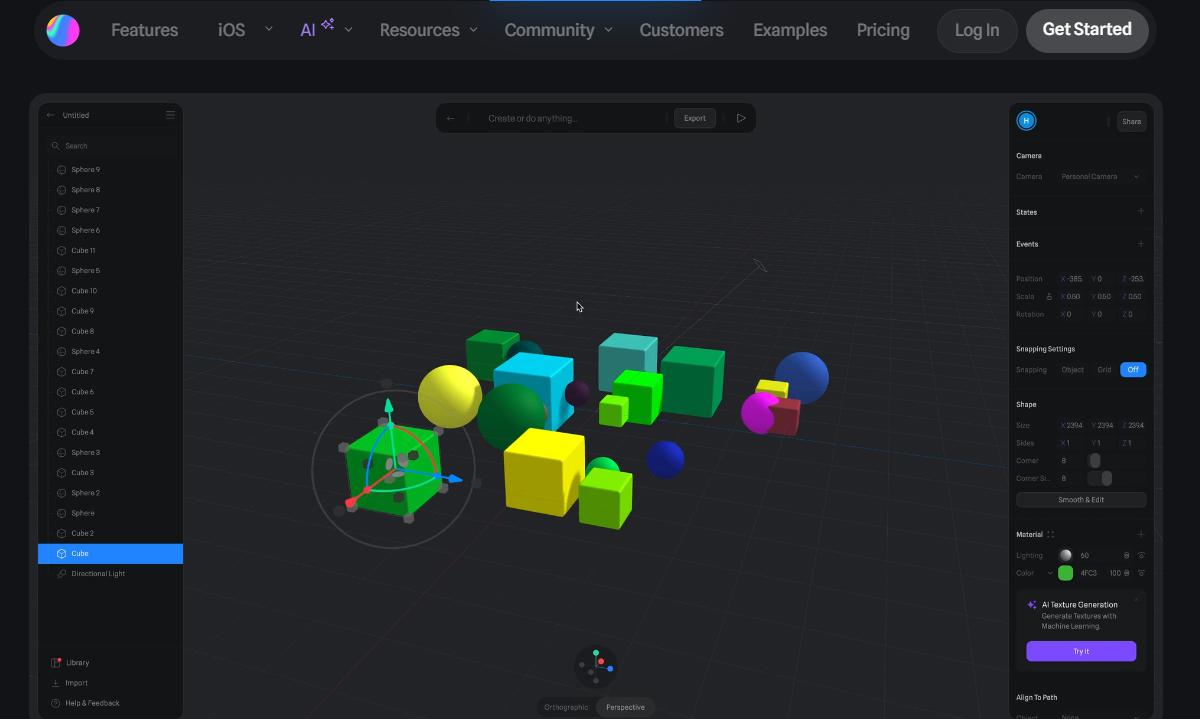
Task: Set snapping to Object
Action: (x=1073, y=370)
